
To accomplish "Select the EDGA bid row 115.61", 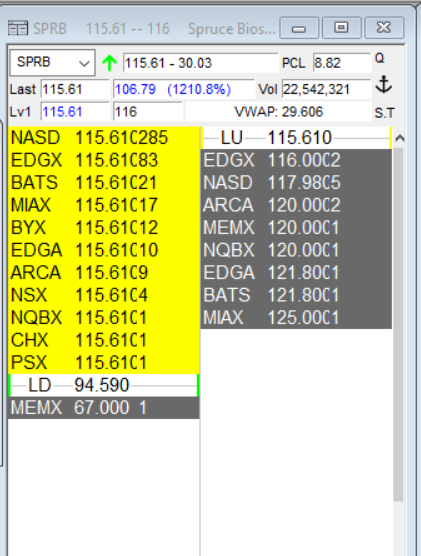I will (x=104, y=250).
